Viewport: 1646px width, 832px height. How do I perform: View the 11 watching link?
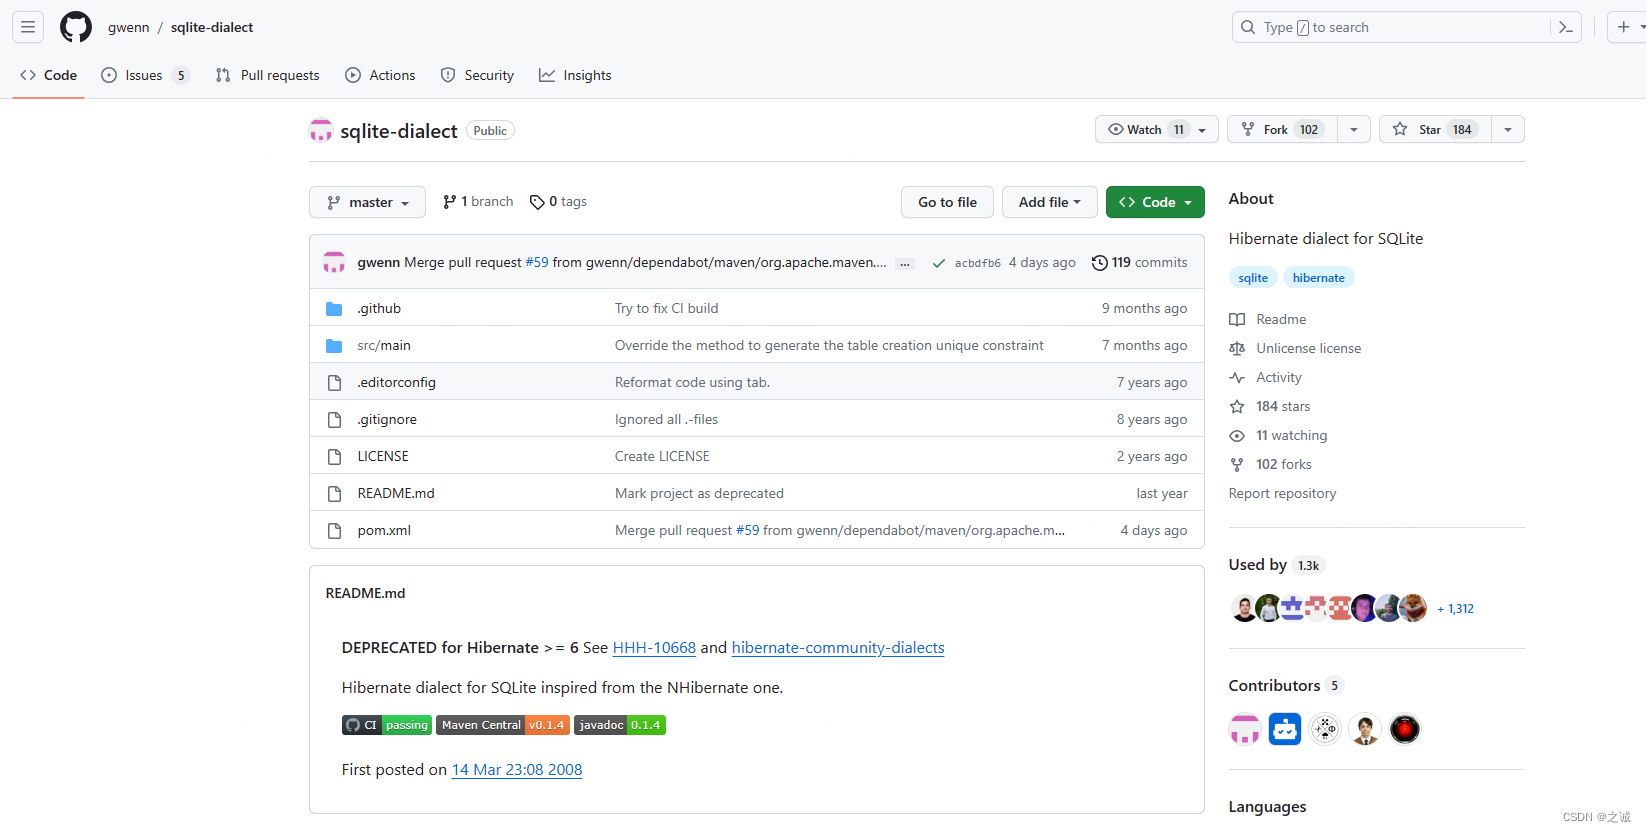[1278, 436]
